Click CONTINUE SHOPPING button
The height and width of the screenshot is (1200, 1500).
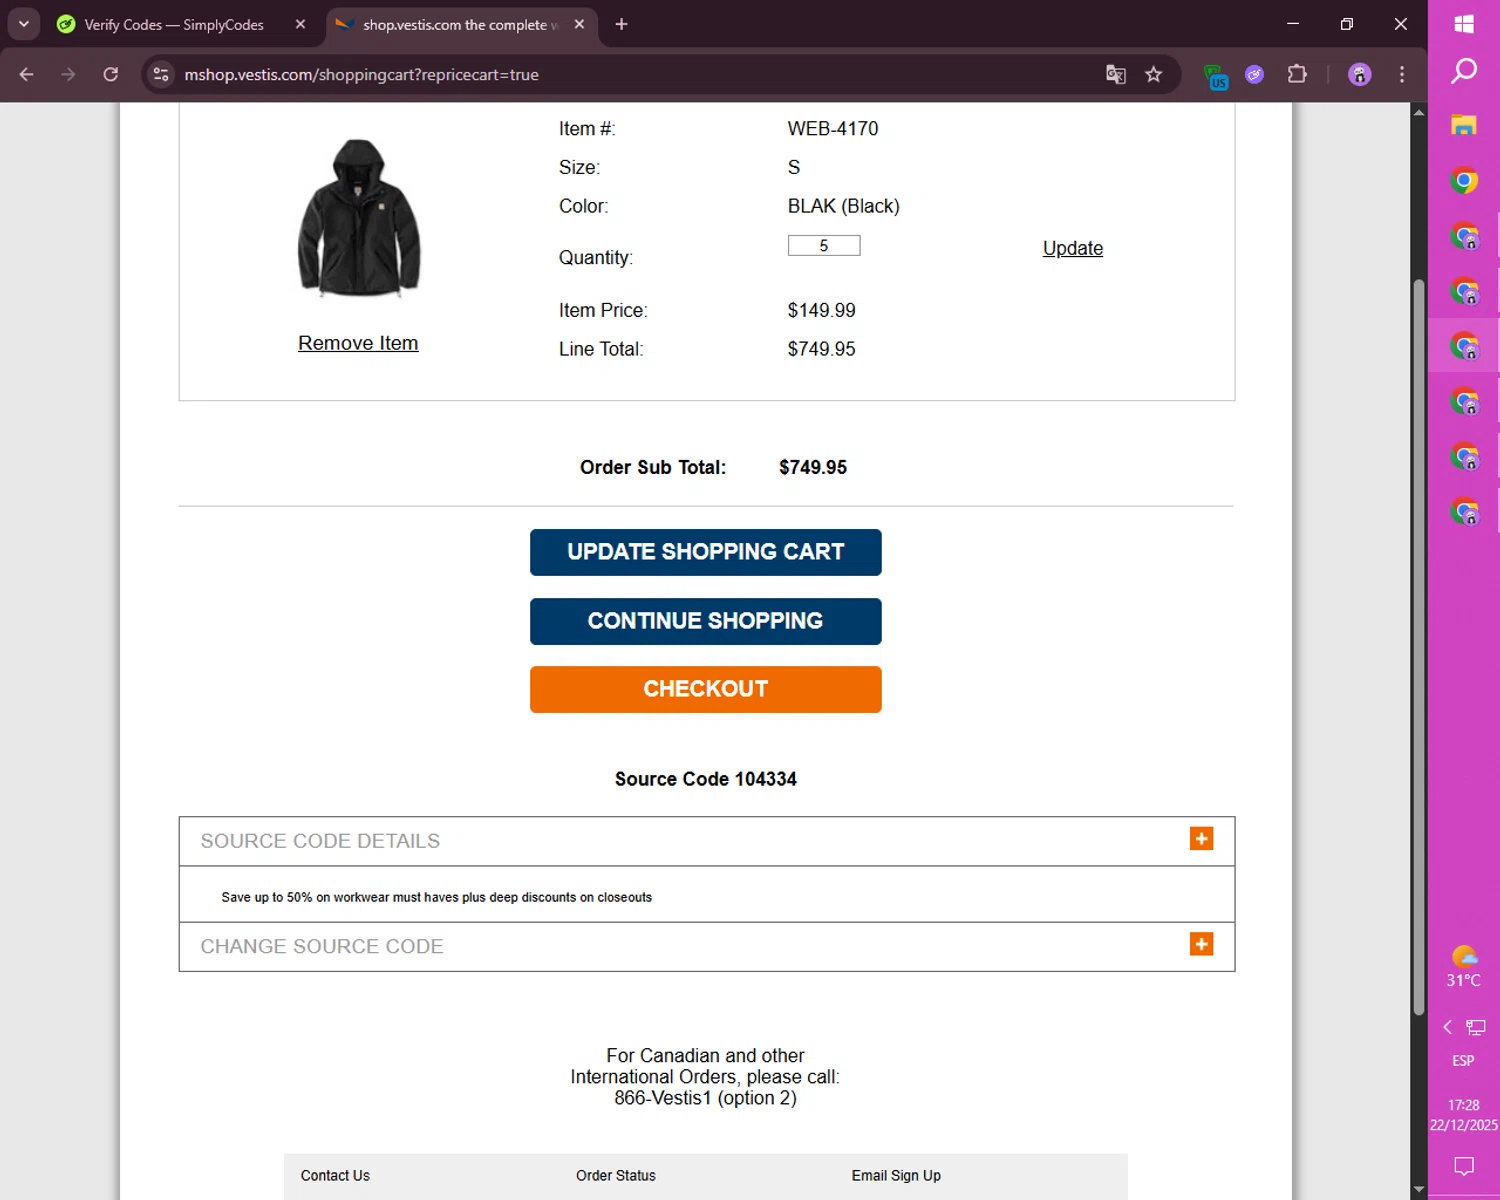pos(706,621)
